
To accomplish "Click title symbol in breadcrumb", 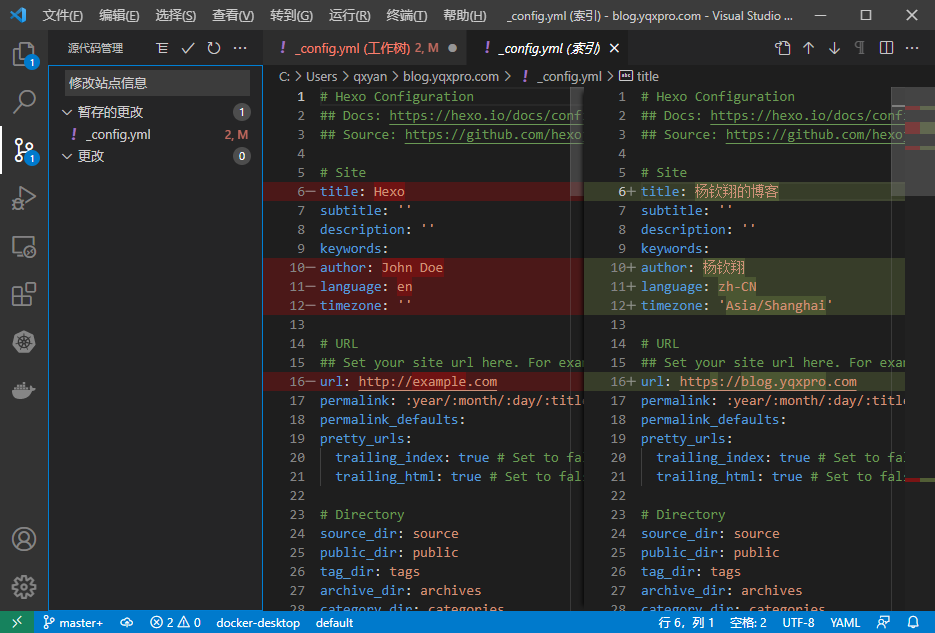I will tap(647, 76).
